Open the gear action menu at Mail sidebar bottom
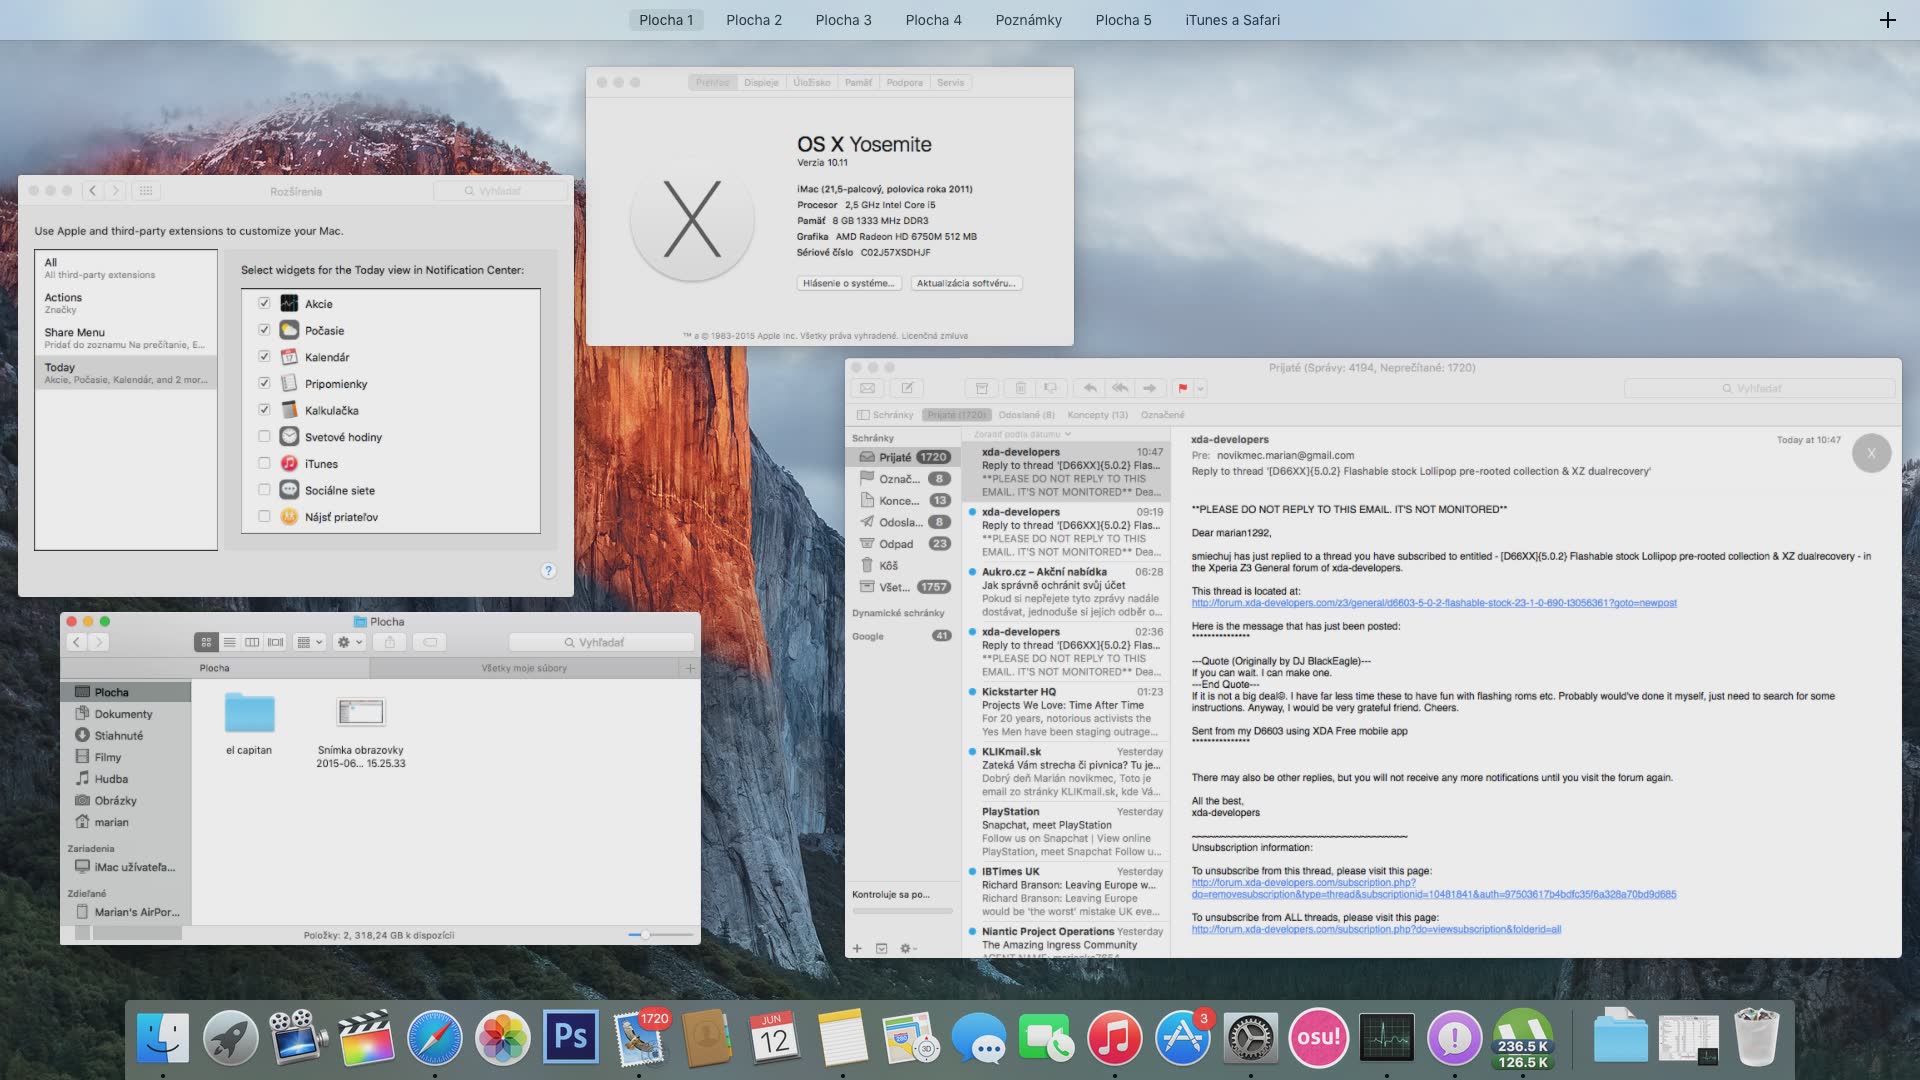Screen dimensions: 1920x1080 (908, 948)
